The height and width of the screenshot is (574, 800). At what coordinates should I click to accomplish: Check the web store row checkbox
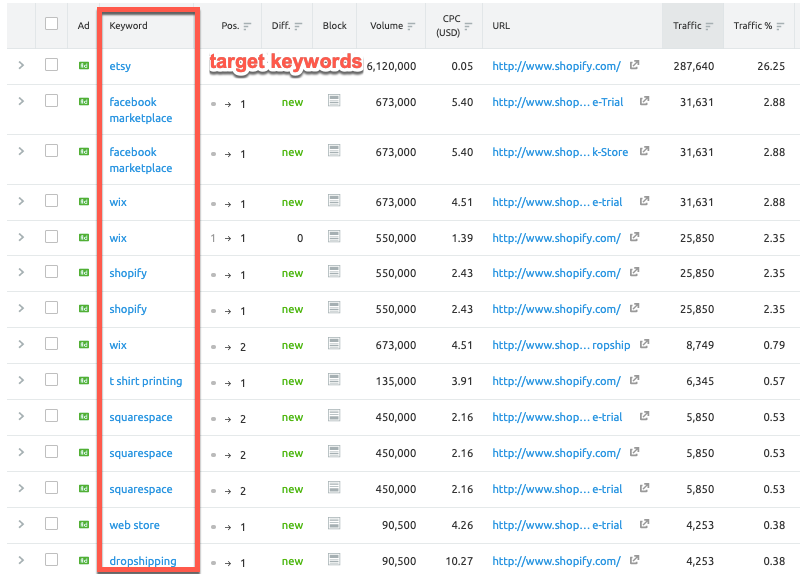click(x=52, y=523)
